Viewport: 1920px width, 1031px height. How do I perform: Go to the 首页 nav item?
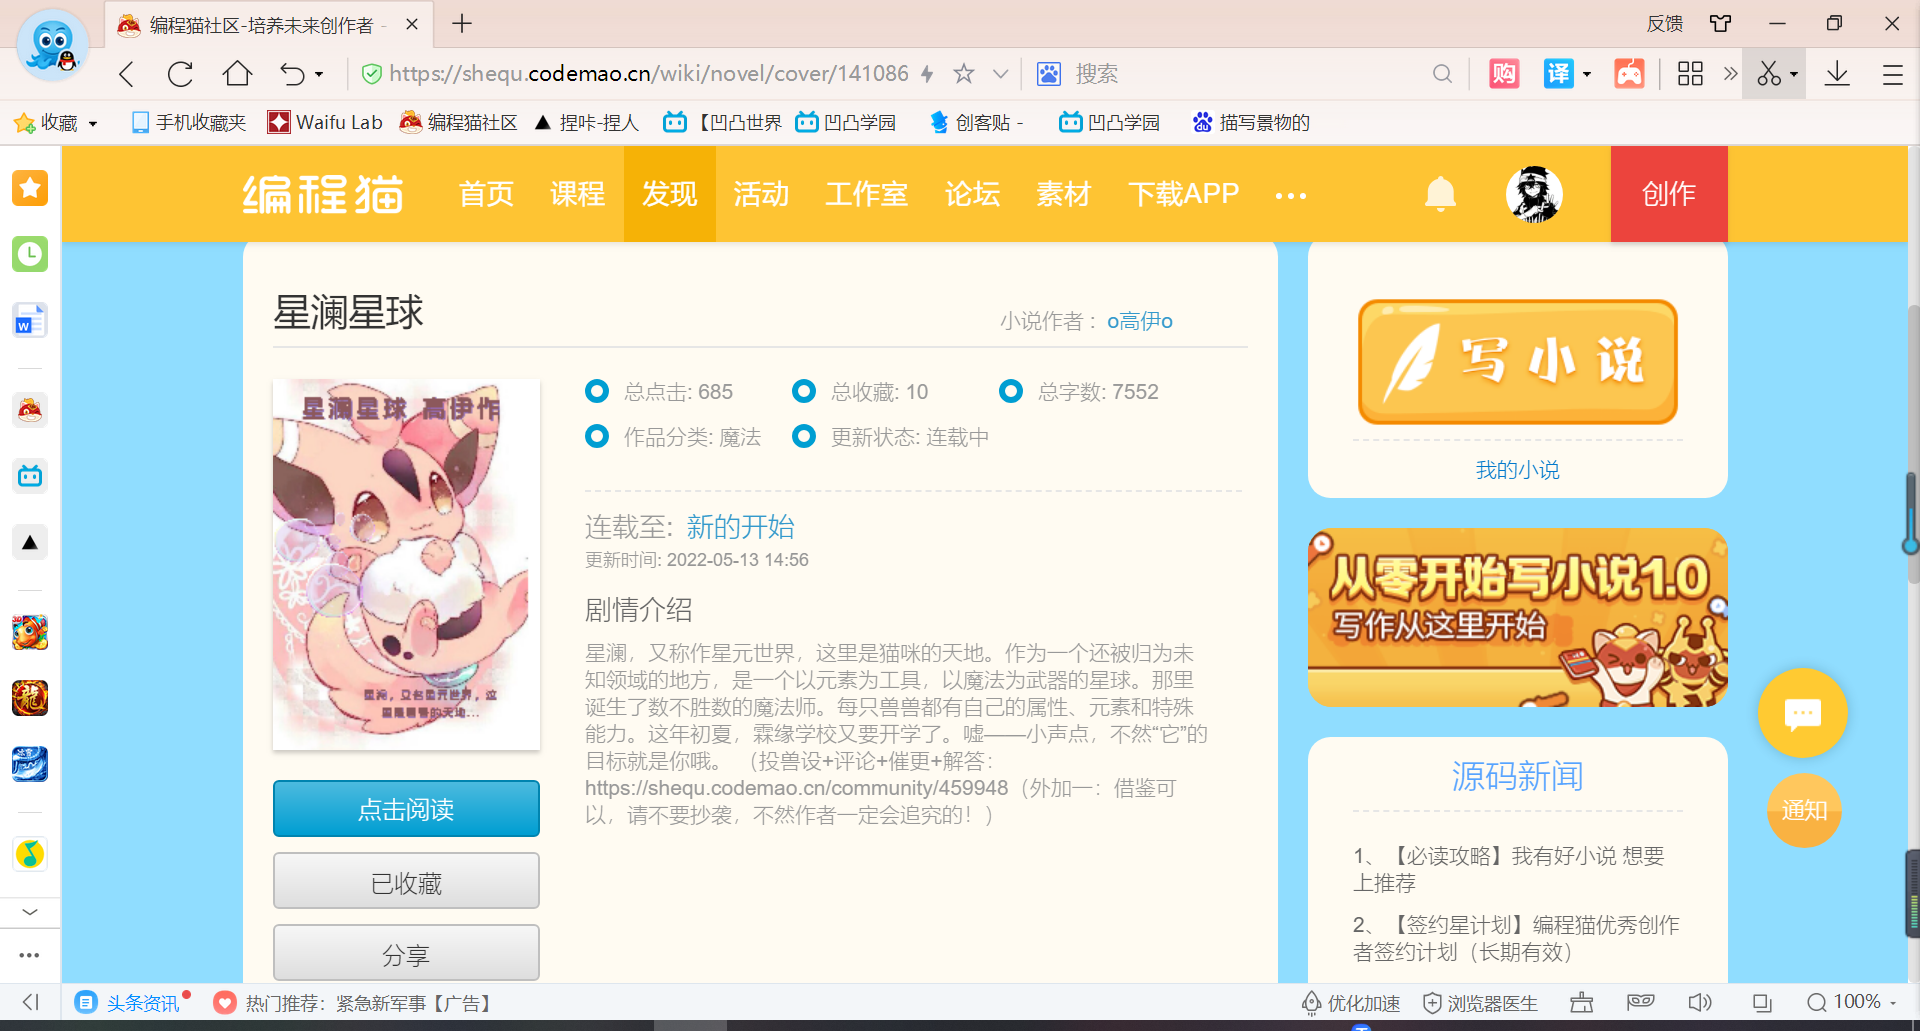[486, 194]
